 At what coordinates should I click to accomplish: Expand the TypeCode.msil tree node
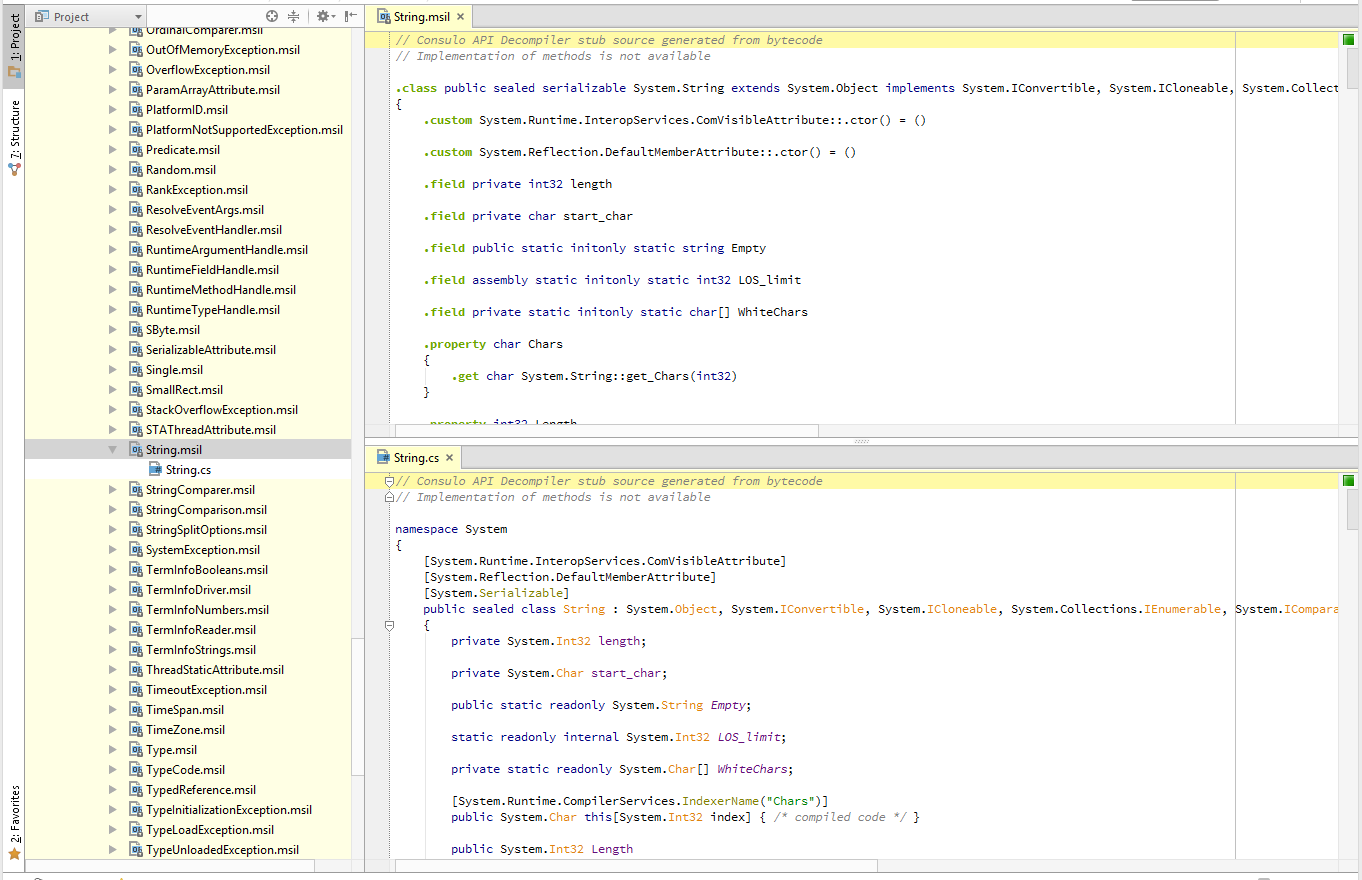[112, 770]
